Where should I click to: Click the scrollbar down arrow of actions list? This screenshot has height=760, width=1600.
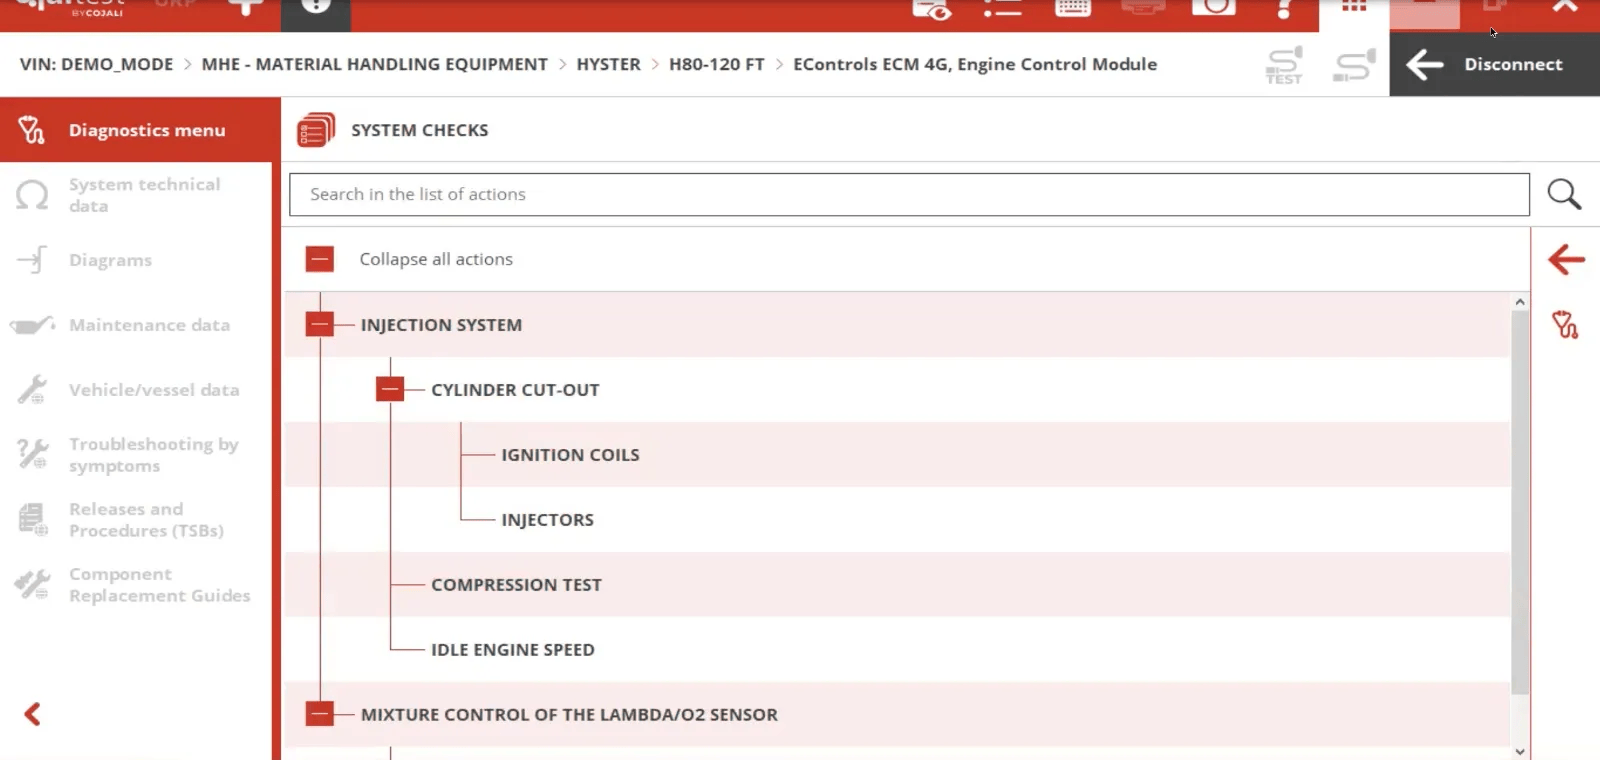[1520, 752]
